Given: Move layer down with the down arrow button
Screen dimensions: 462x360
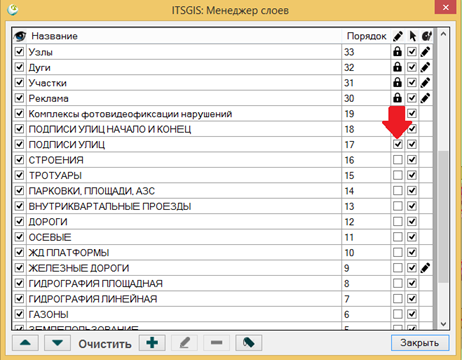Looking at the screenshot, I should click(x=57, y=343).
